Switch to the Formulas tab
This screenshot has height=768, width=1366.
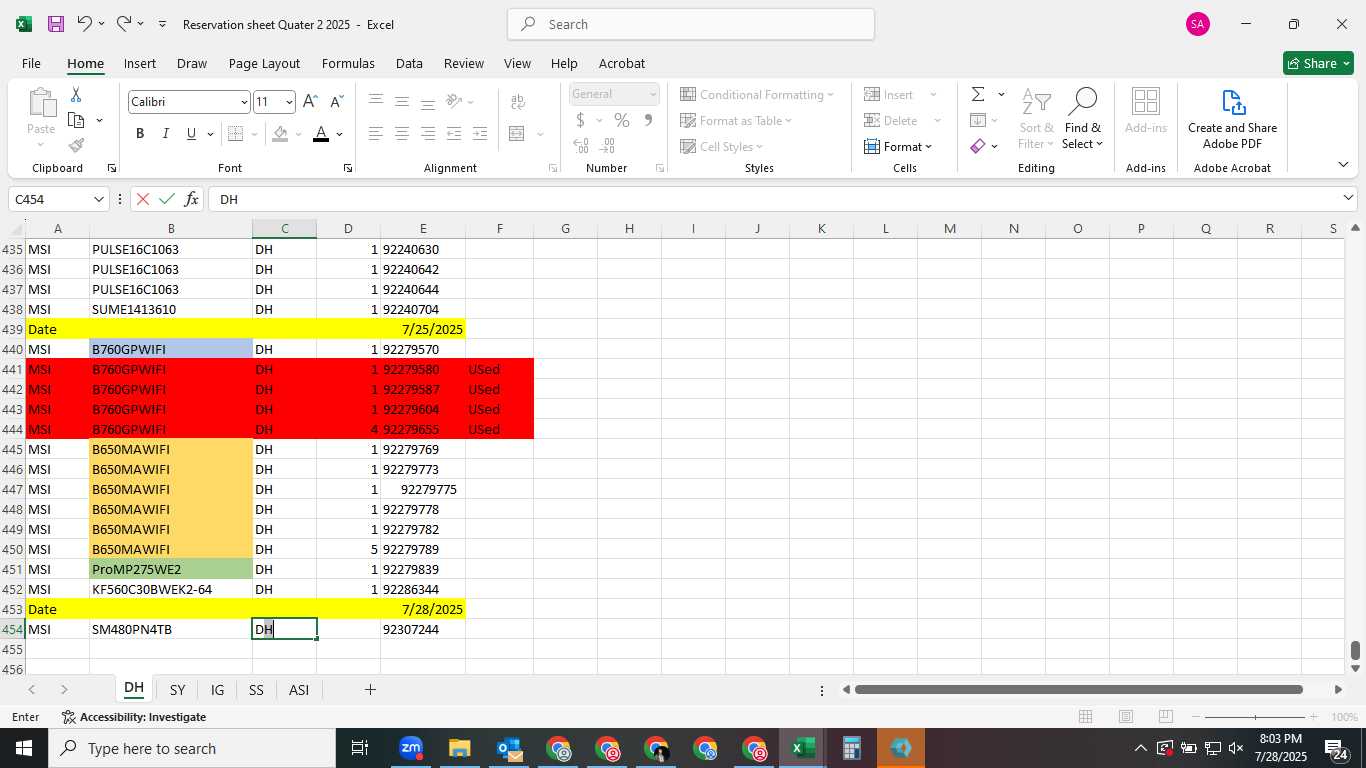(x=348, y=63)
